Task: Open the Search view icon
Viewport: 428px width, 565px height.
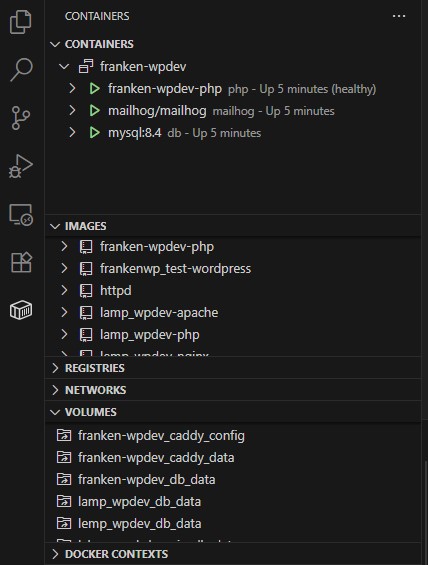Action: 21,70
